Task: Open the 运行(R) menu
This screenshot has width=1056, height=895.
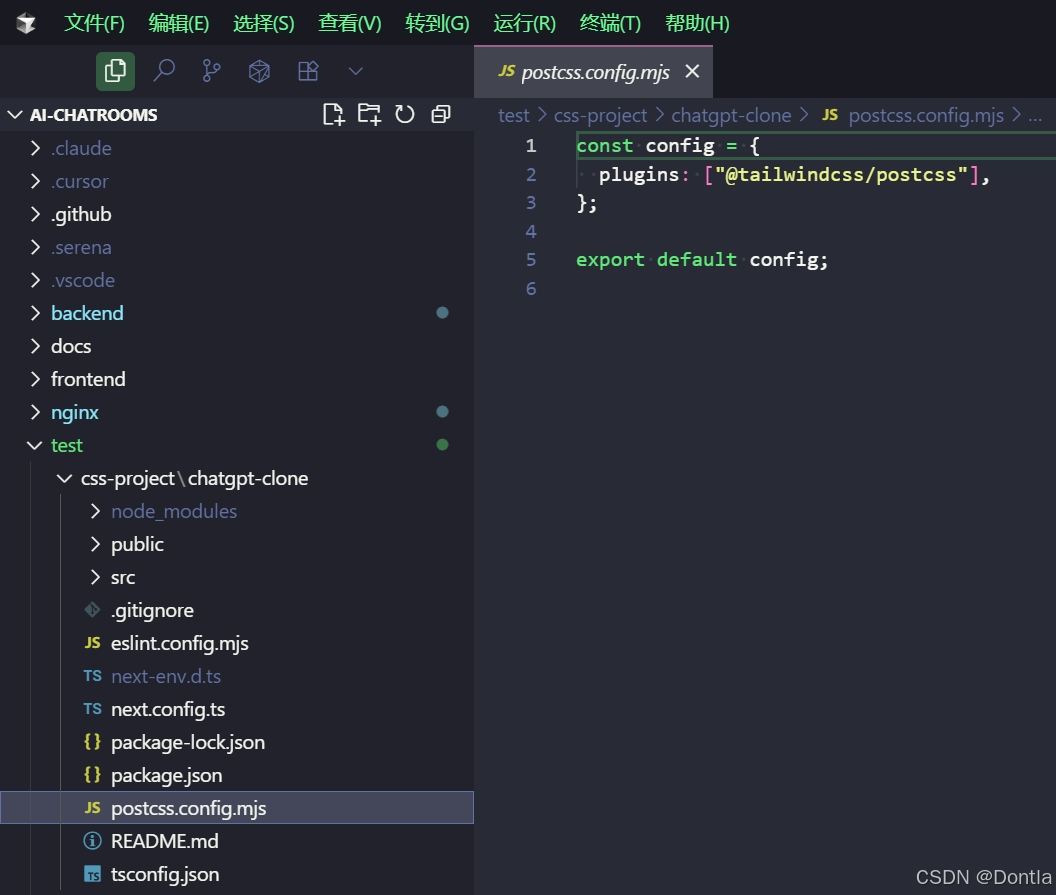Action: pos(524,24)
